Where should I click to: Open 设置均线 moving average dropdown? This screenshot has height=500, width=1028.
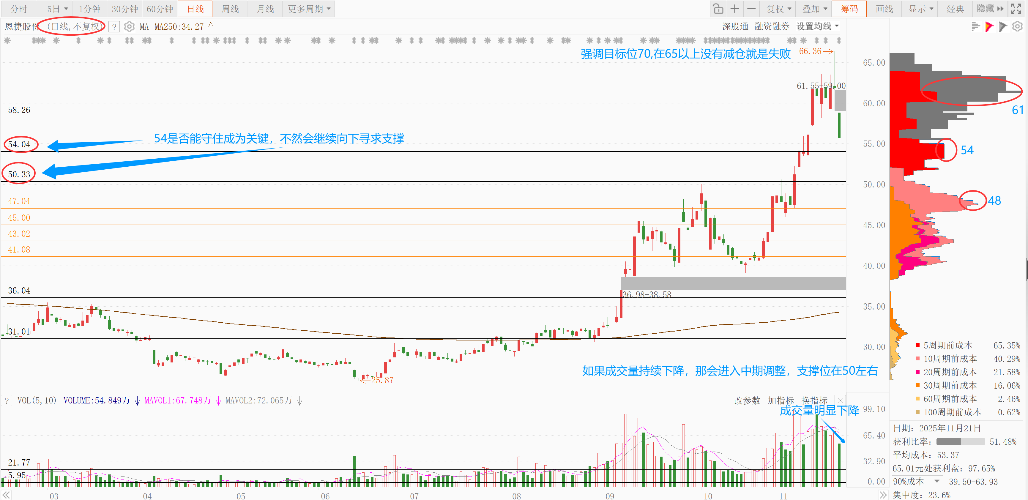[818, 27]
